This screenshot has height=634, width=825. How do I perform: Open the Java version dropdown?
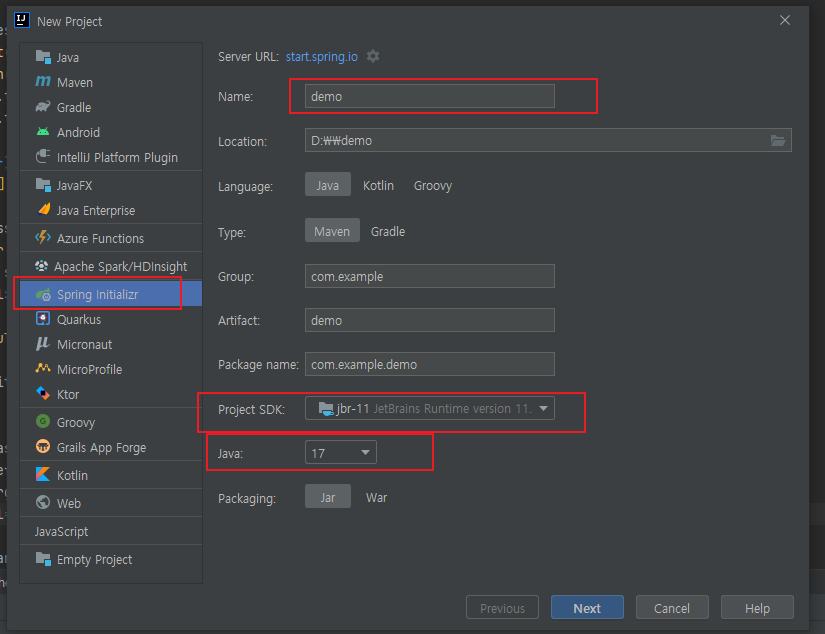click(340, 452)
